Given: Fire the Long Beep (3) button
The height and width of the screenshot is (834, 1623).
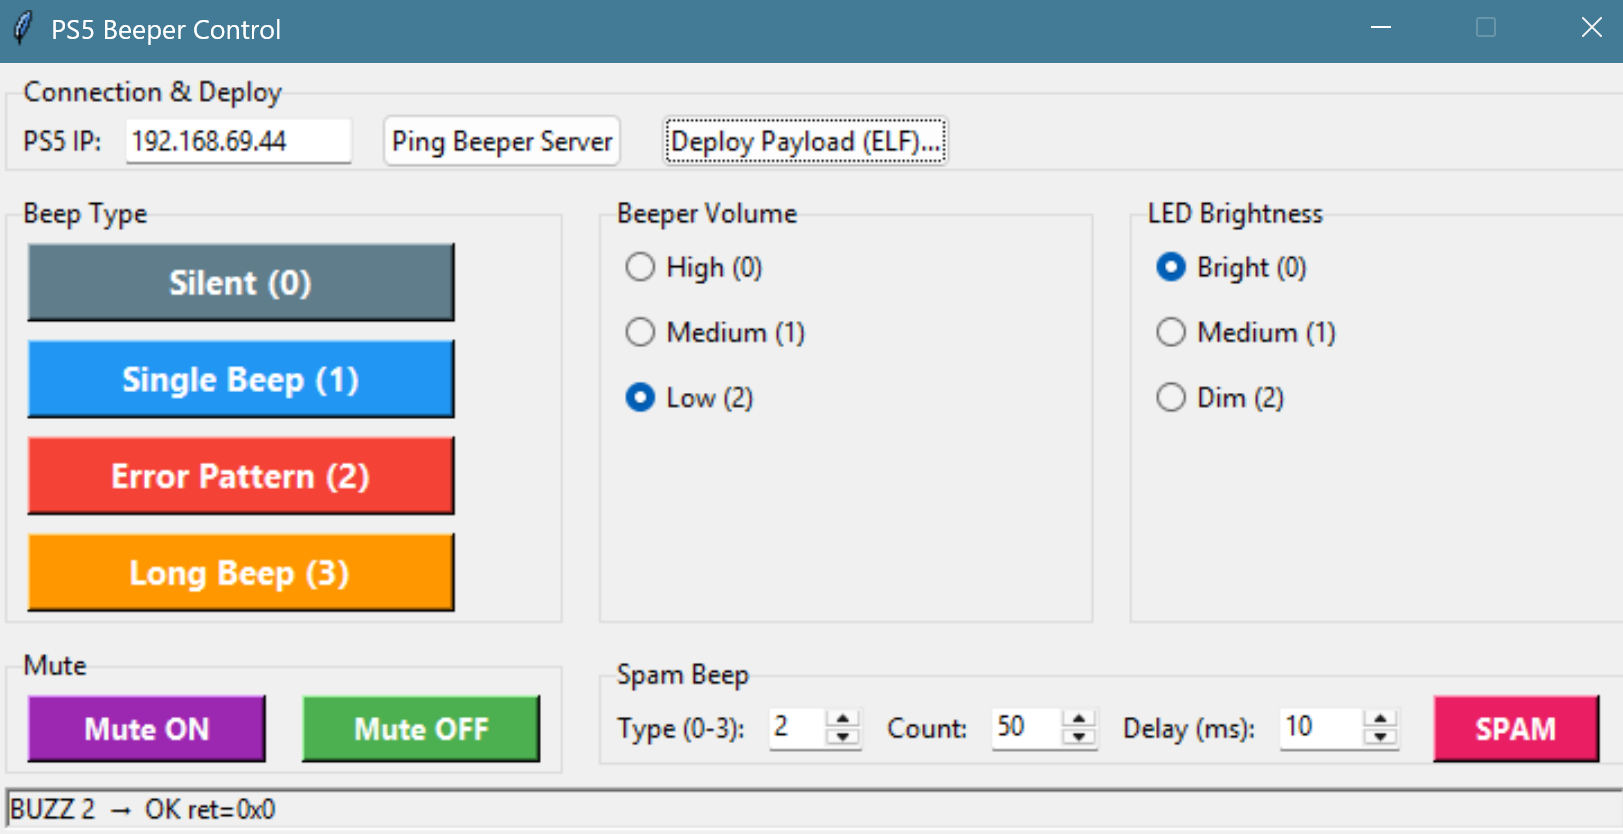Looking at the screenshot, I should pyautogui.click(x=241, y=573).
